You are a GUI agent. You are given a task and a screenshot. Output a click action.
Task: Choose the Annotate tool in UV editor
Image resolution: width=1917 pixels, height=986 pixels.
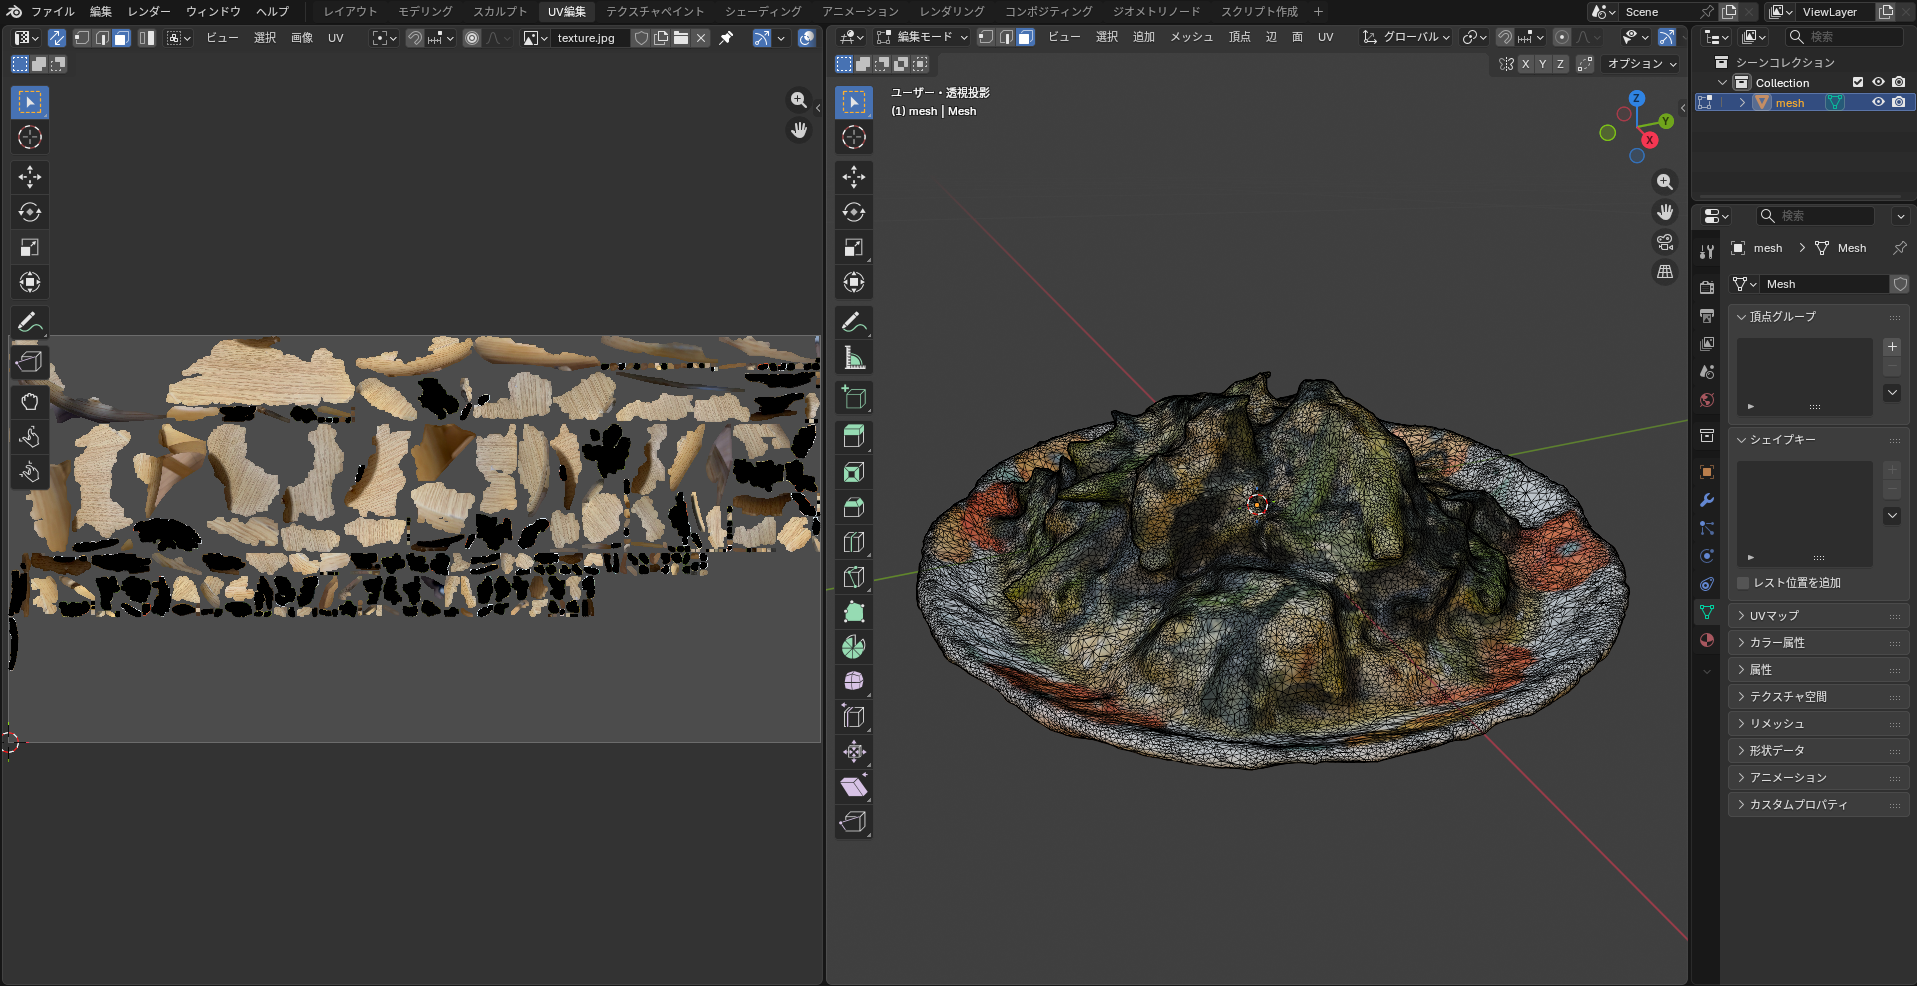[x=29, y=322]
